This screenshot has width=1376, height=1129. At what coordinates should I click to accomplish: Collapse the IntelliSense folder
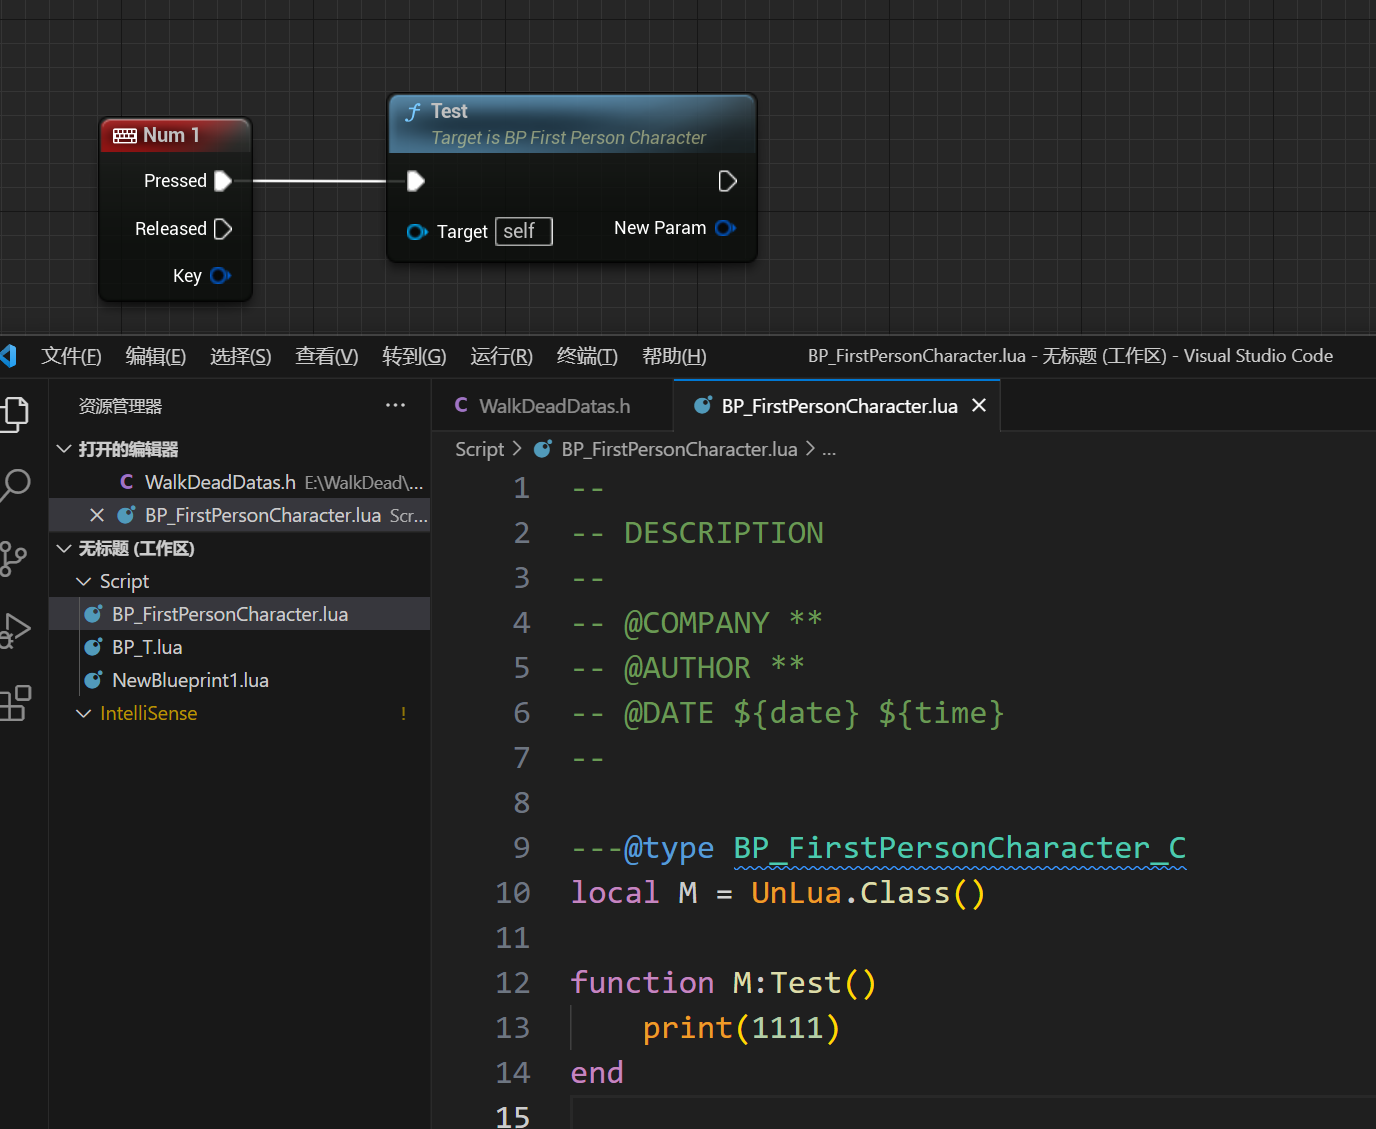84,713
